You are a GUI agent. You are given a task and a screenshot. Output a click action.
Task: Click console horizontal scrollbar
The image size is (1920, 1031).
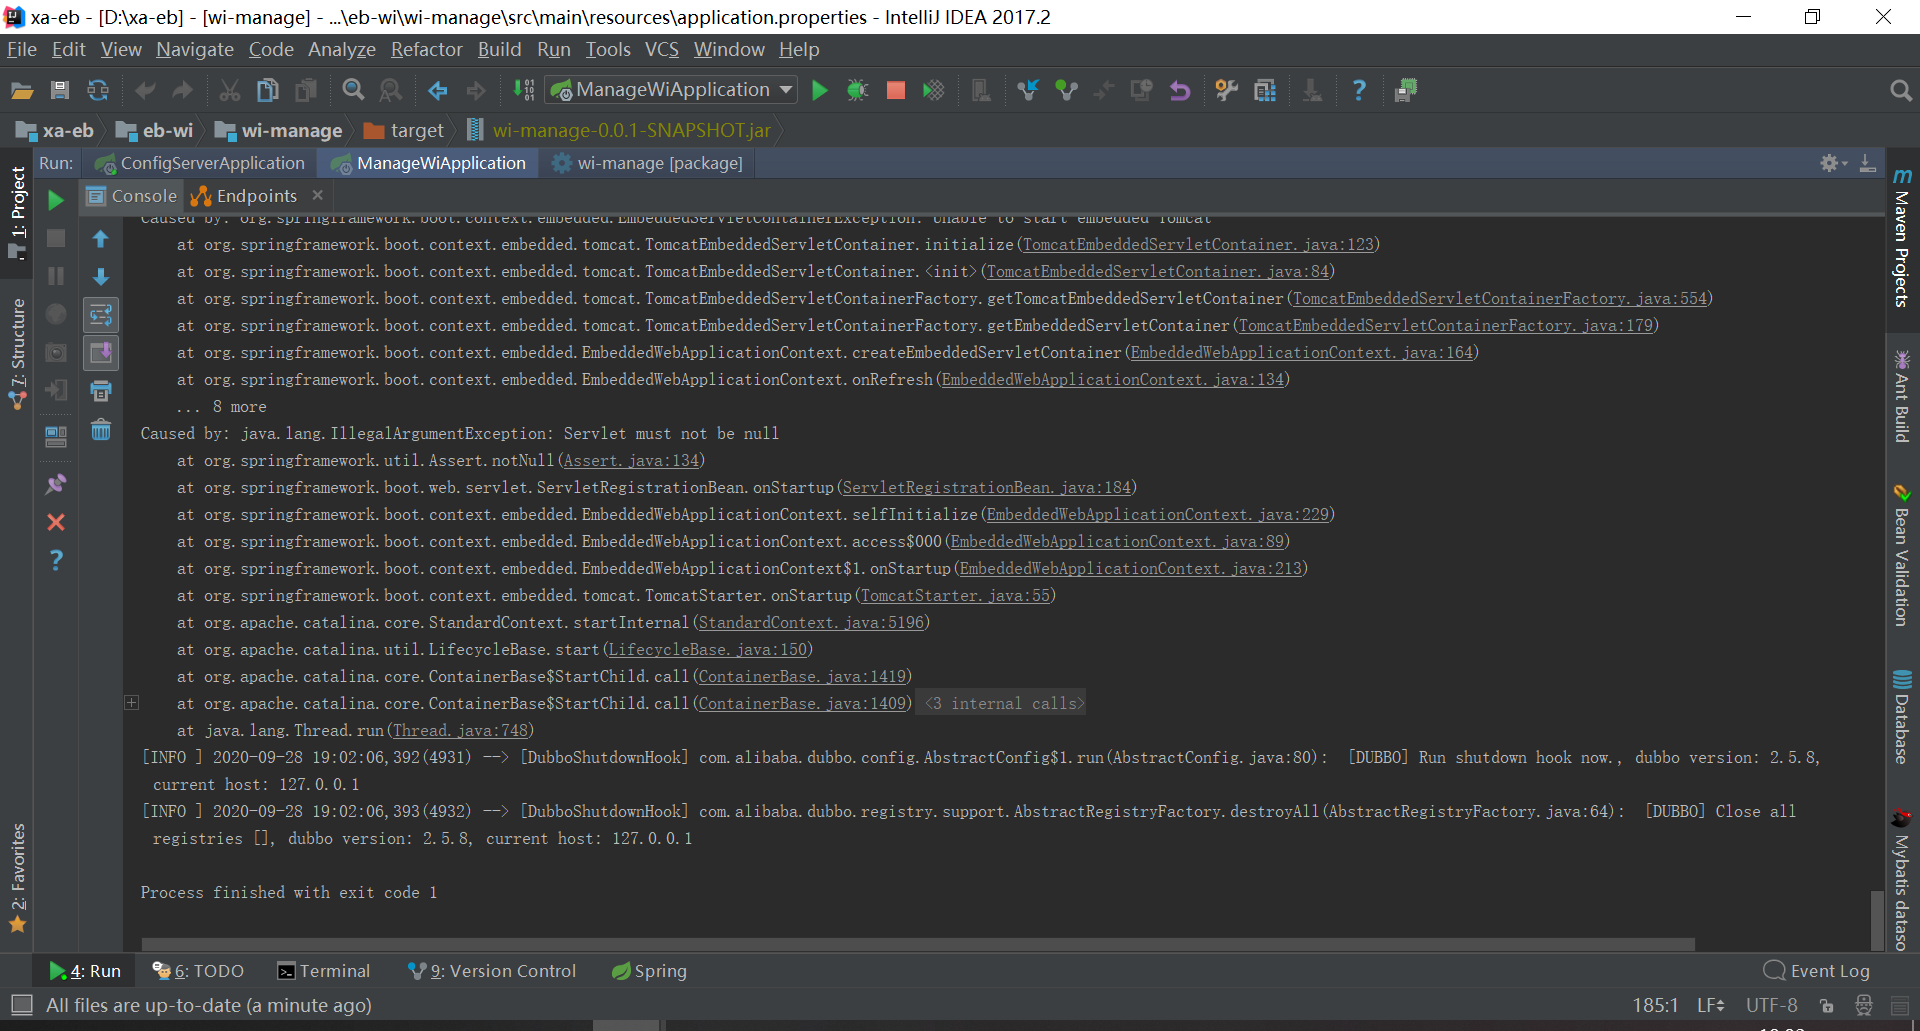coord(918,944)
